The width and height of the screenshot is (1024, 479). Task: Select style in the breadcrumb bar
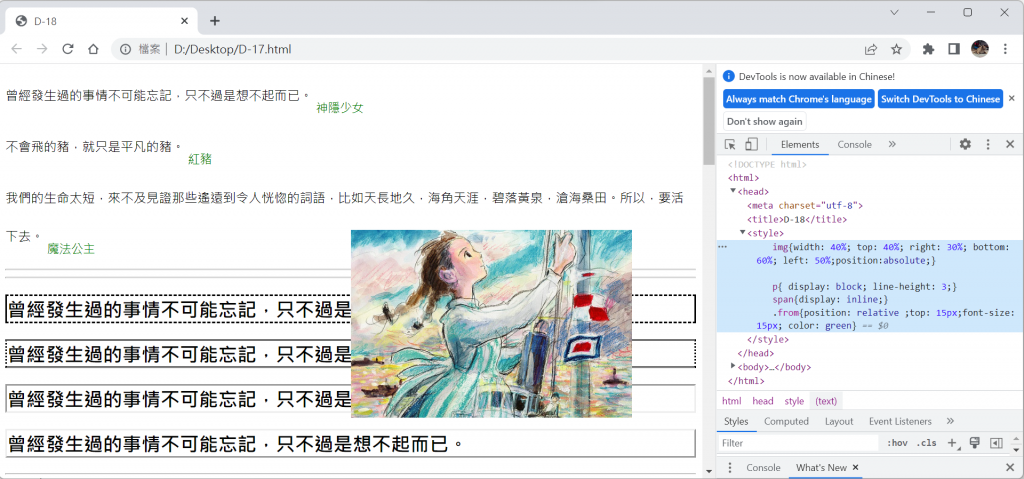(794, 401)
